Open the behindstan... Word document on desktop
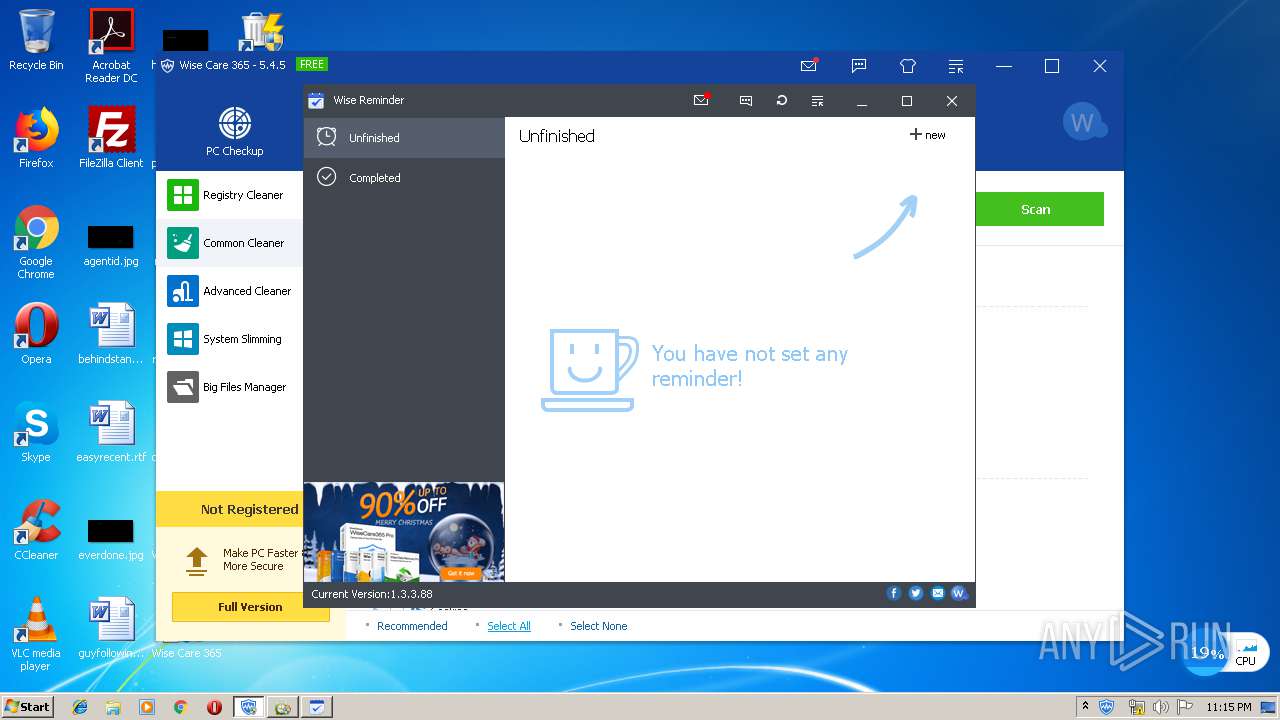Screen dimensions: 1280x720 [x=111, y=335]
